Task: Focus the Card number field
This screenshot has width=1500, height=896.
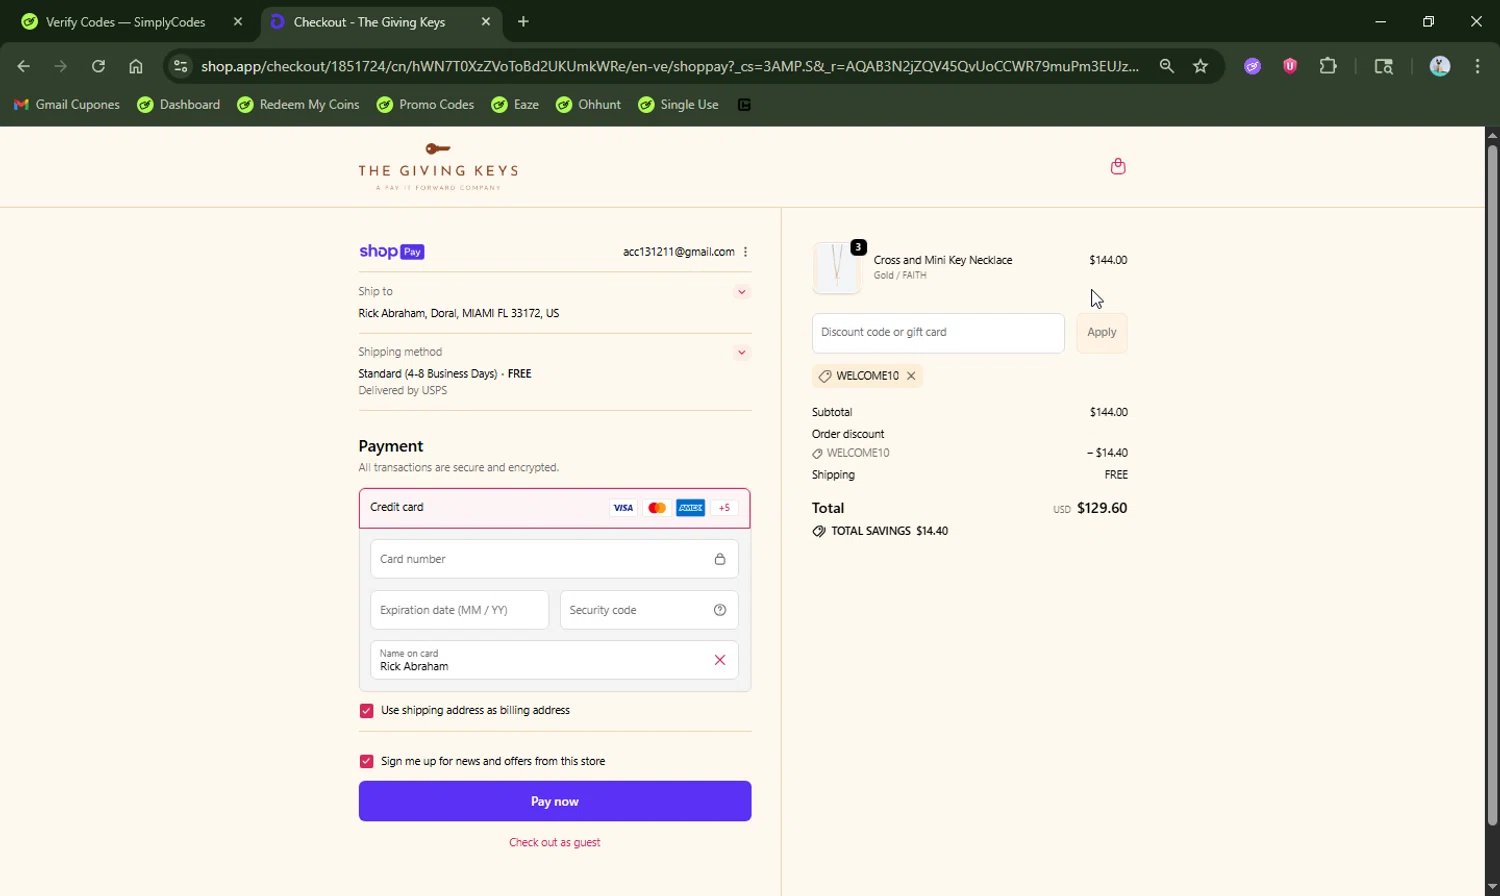Action: [555, 559]
